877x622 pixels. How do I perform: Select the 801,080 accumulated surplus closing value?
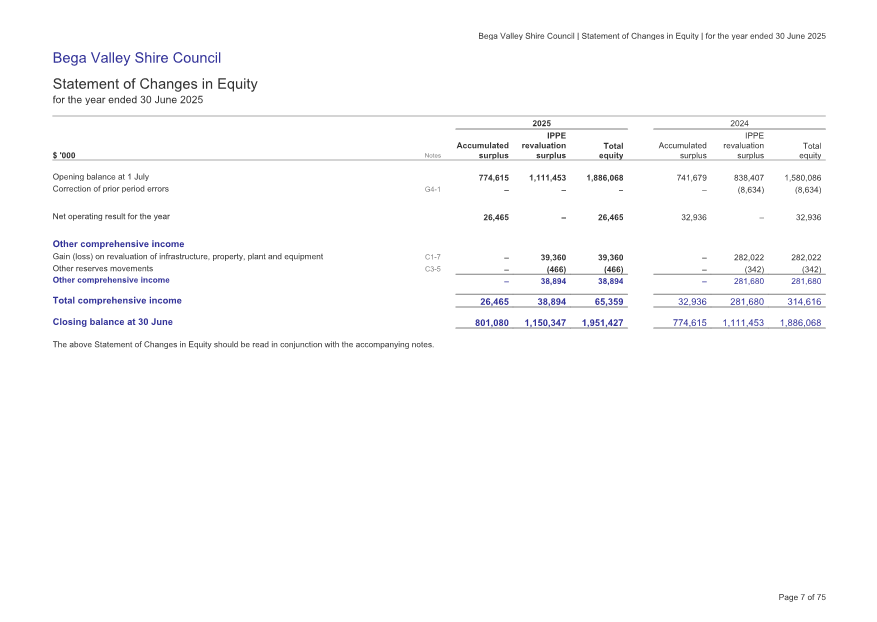point(487,323)
